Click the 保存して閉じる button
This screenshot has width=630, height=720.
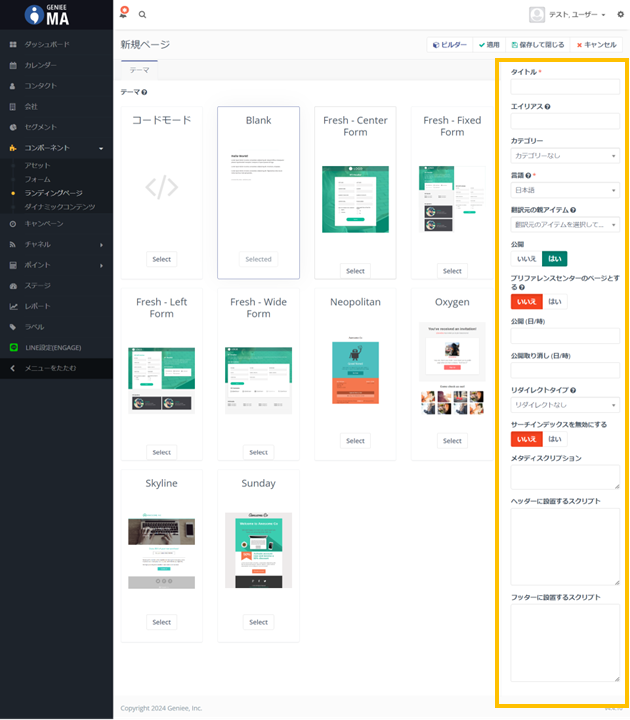[x=538, y=45]
